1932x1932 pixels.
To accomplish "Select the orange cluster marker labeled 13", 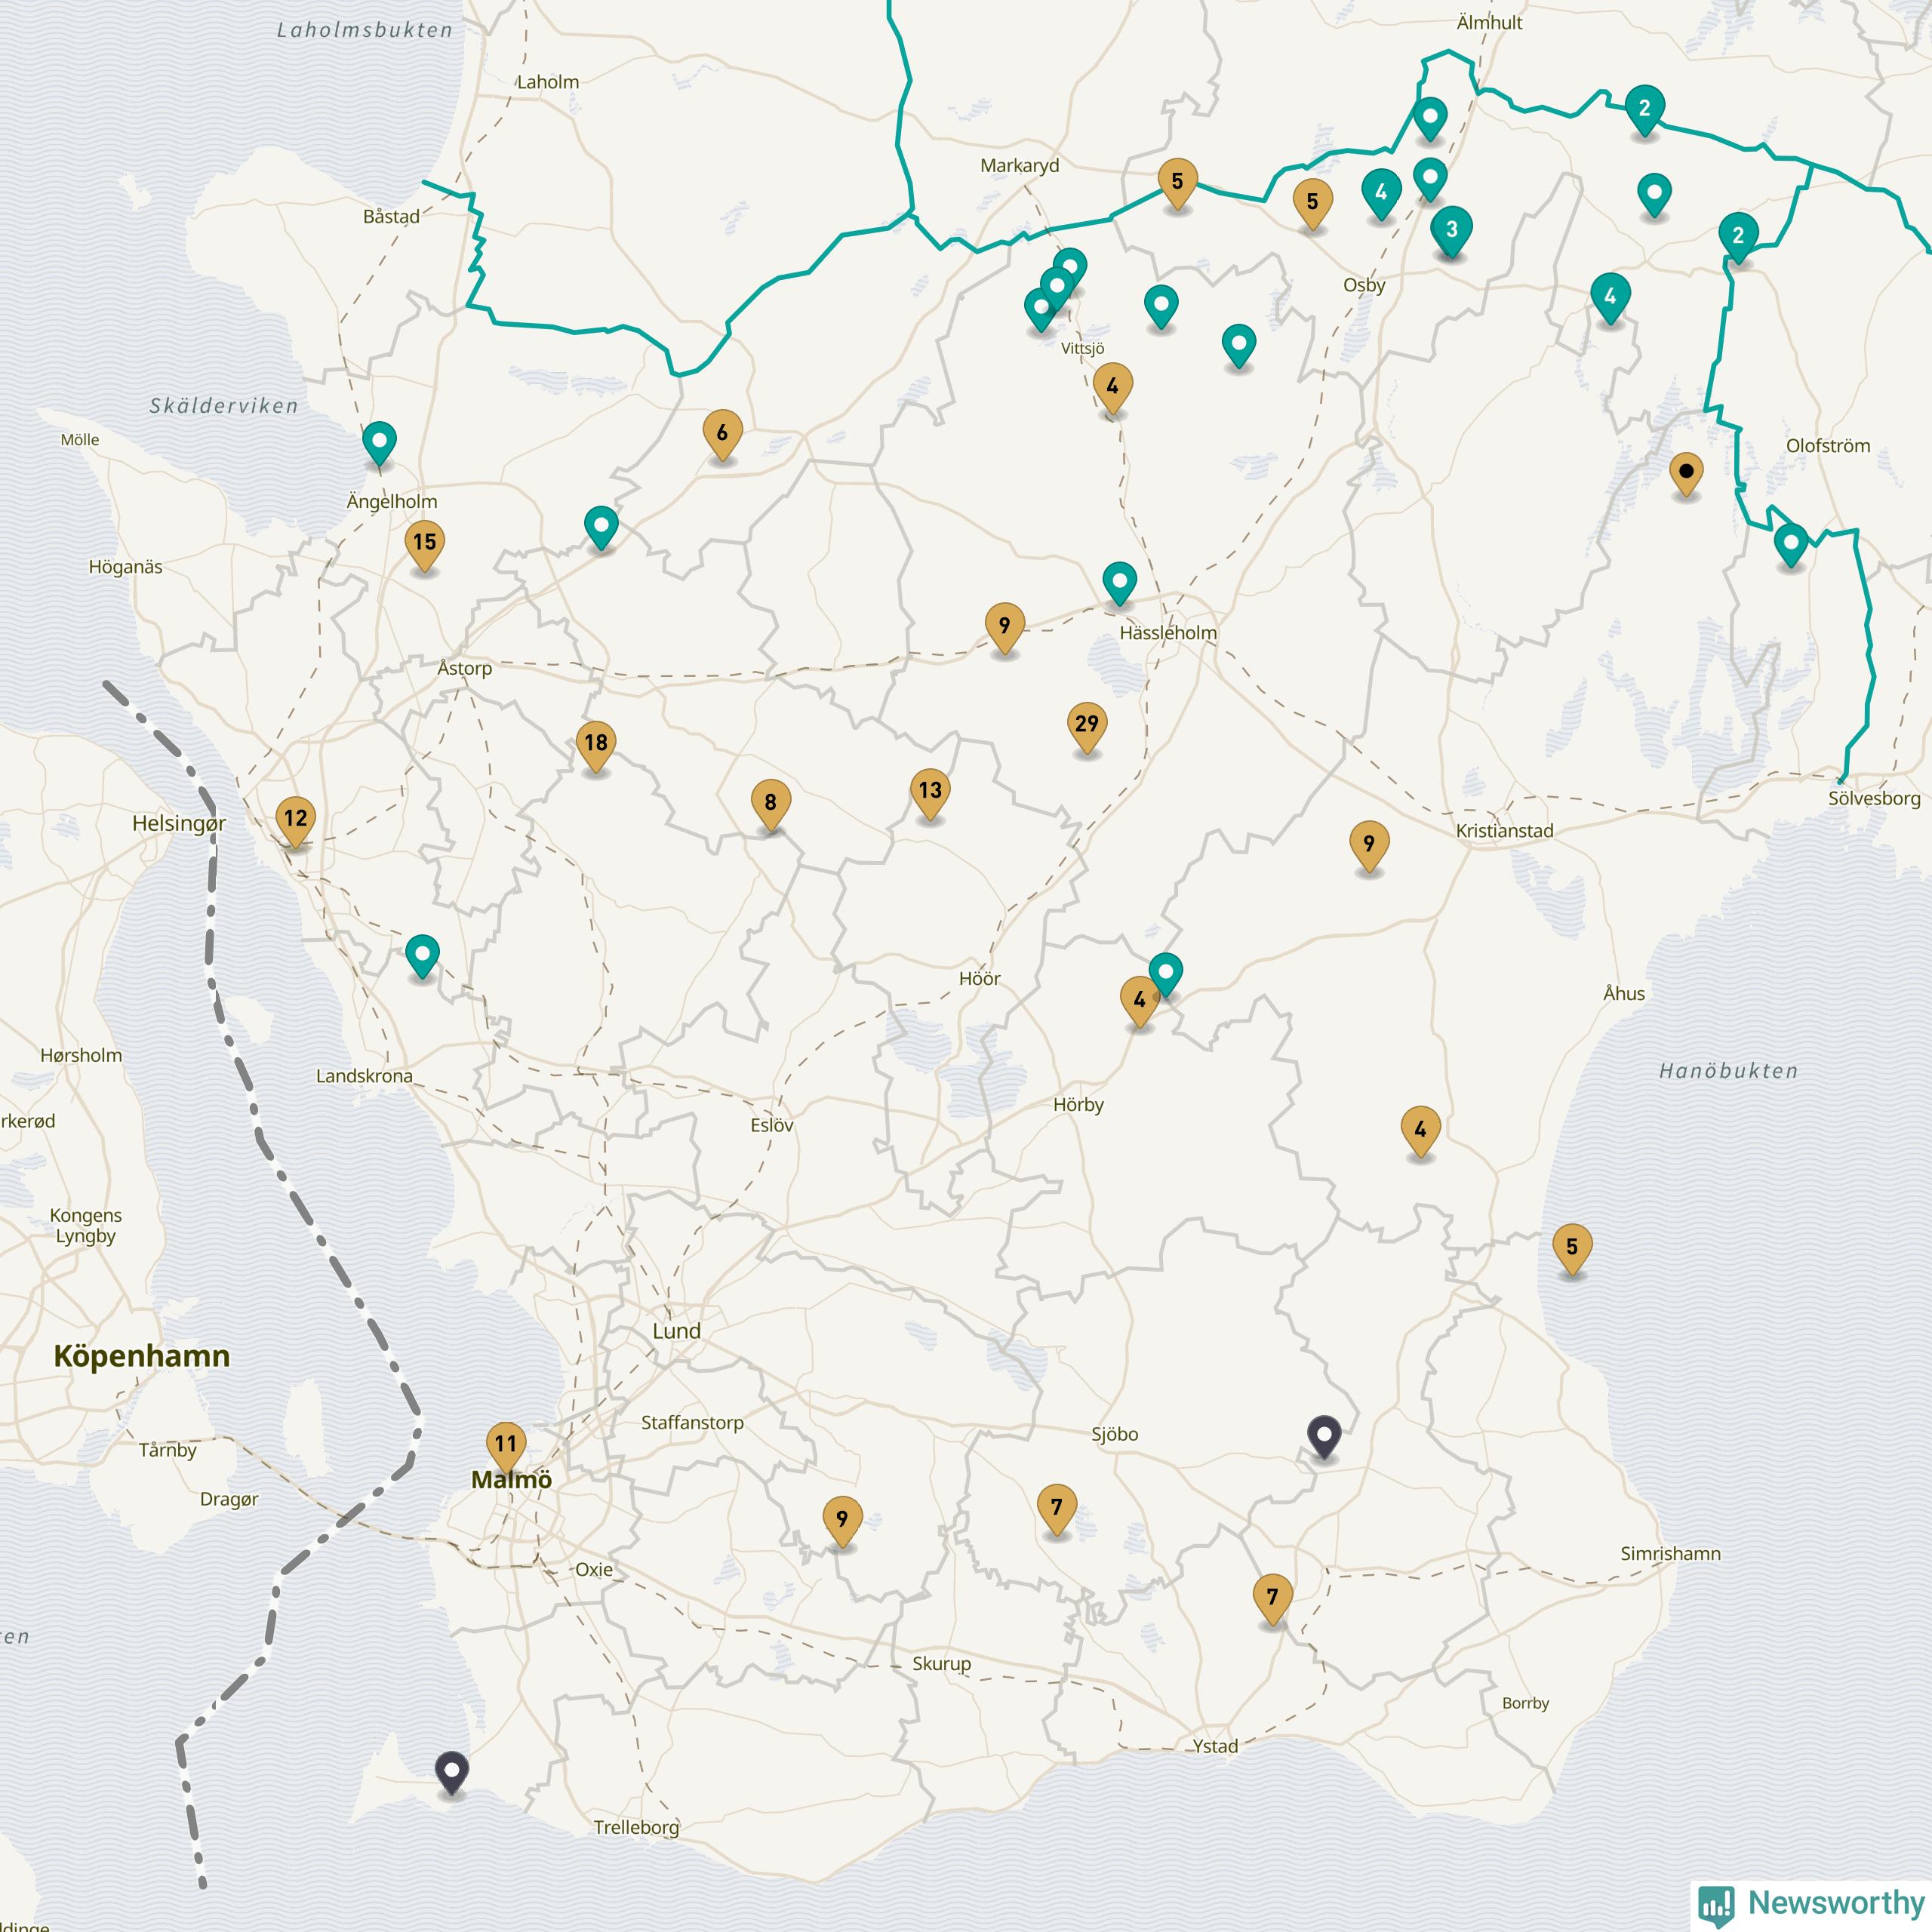I will click(930, 792).
